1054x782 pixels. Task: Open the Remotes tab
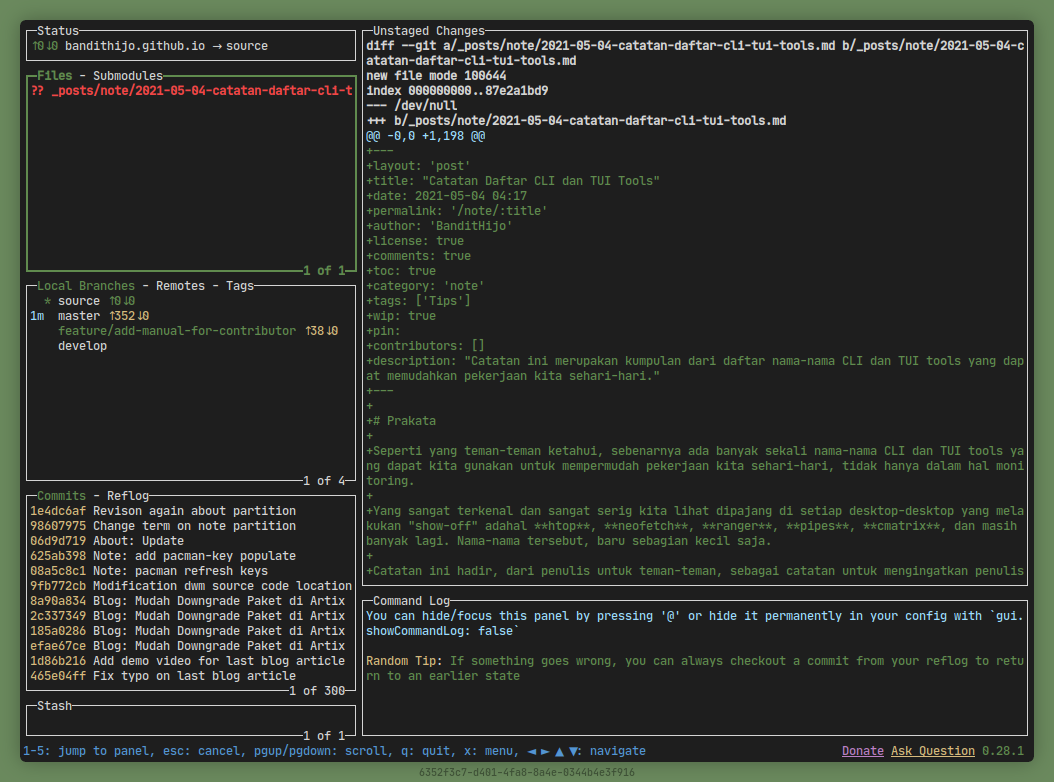point(180,286)
